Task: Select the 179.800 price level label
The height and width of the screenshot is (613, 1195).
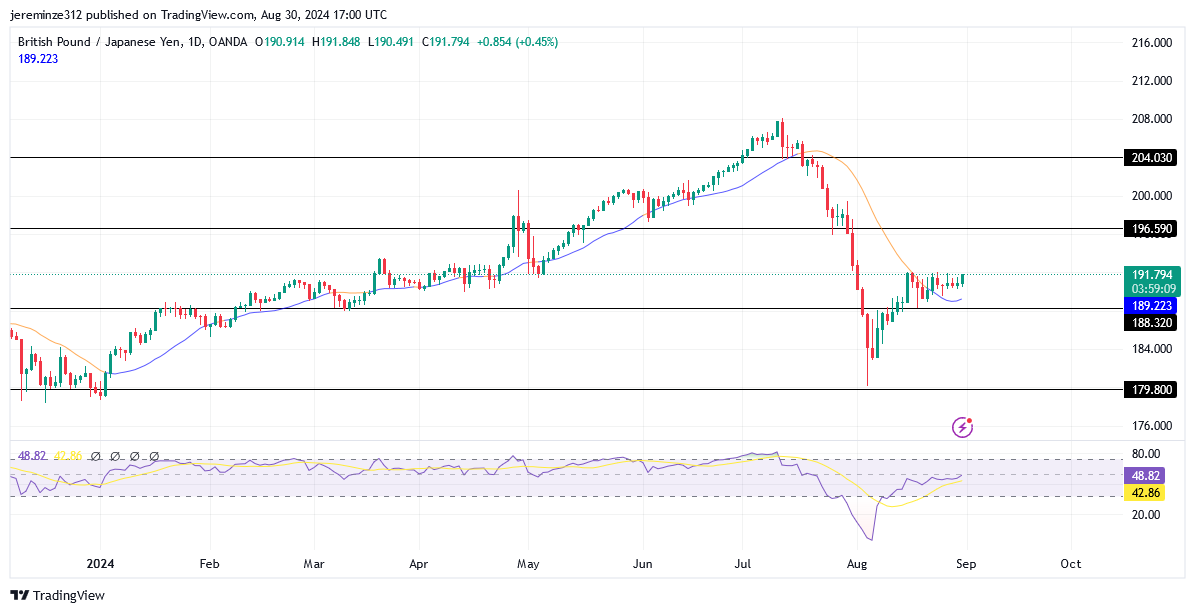Action: (1151, 390)
